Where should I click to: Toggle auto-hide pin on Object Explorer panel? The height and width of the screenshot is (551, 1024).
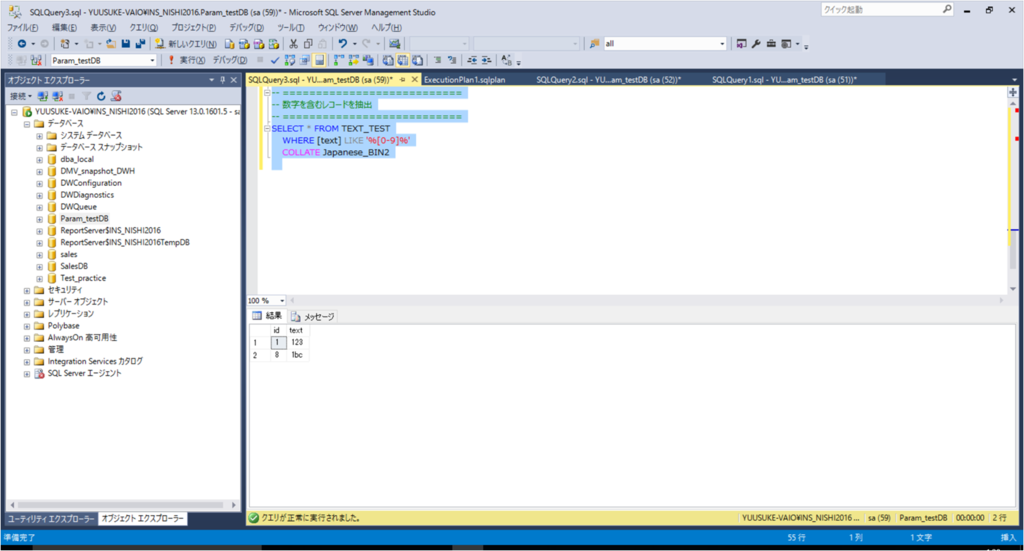click(223, 80)
